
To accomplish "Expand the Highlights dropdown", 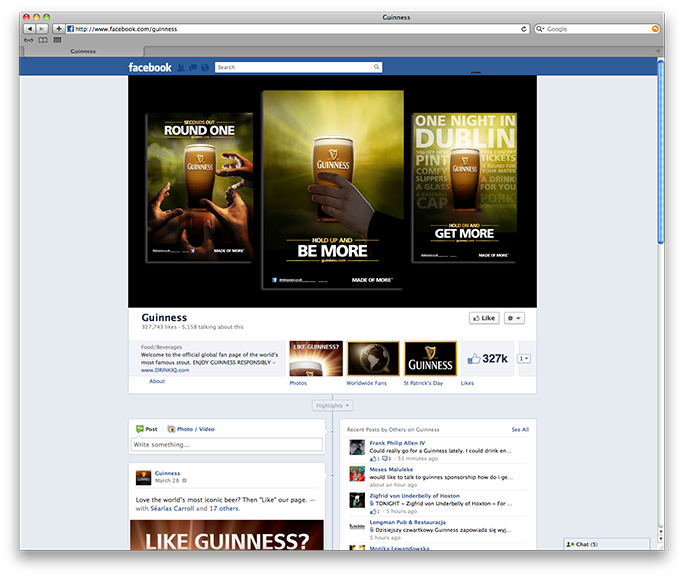I will click(333, 405).
